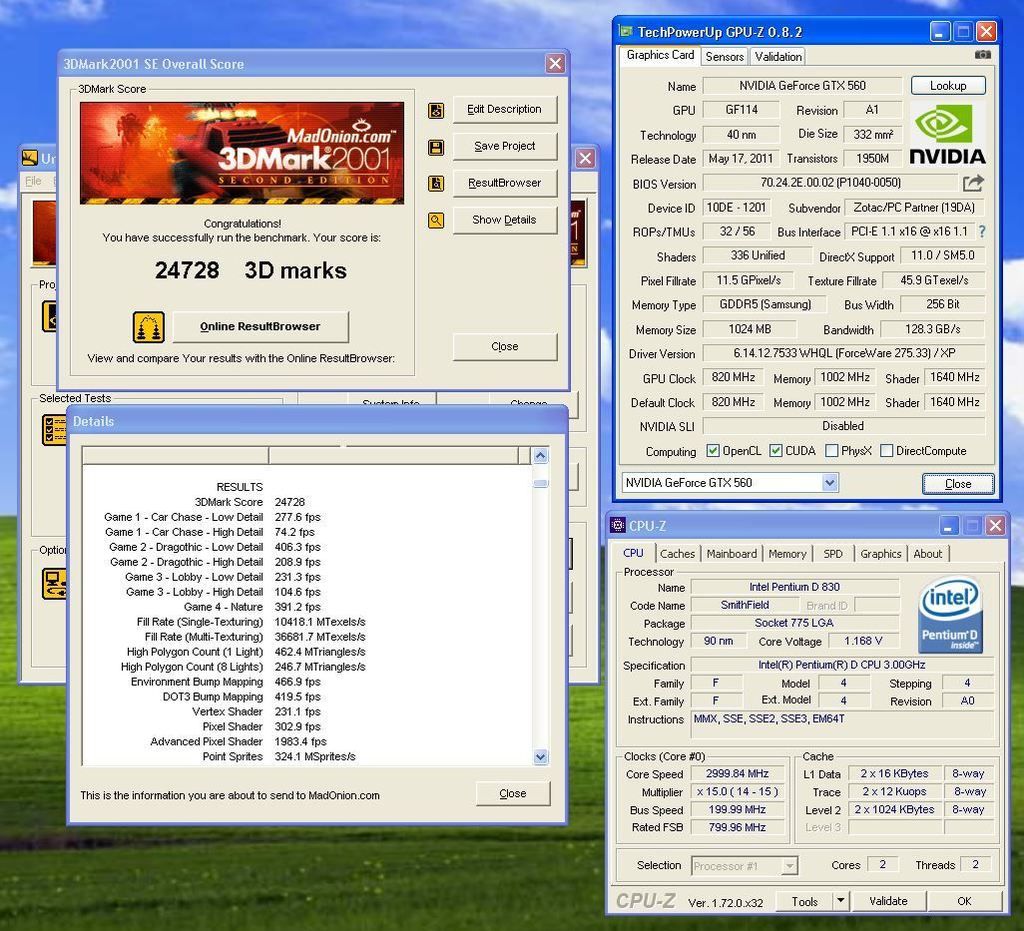Click the CPU-Z OK button
Image resolution: width=1024 pixels, height=931 pixels.
[964, 901]
